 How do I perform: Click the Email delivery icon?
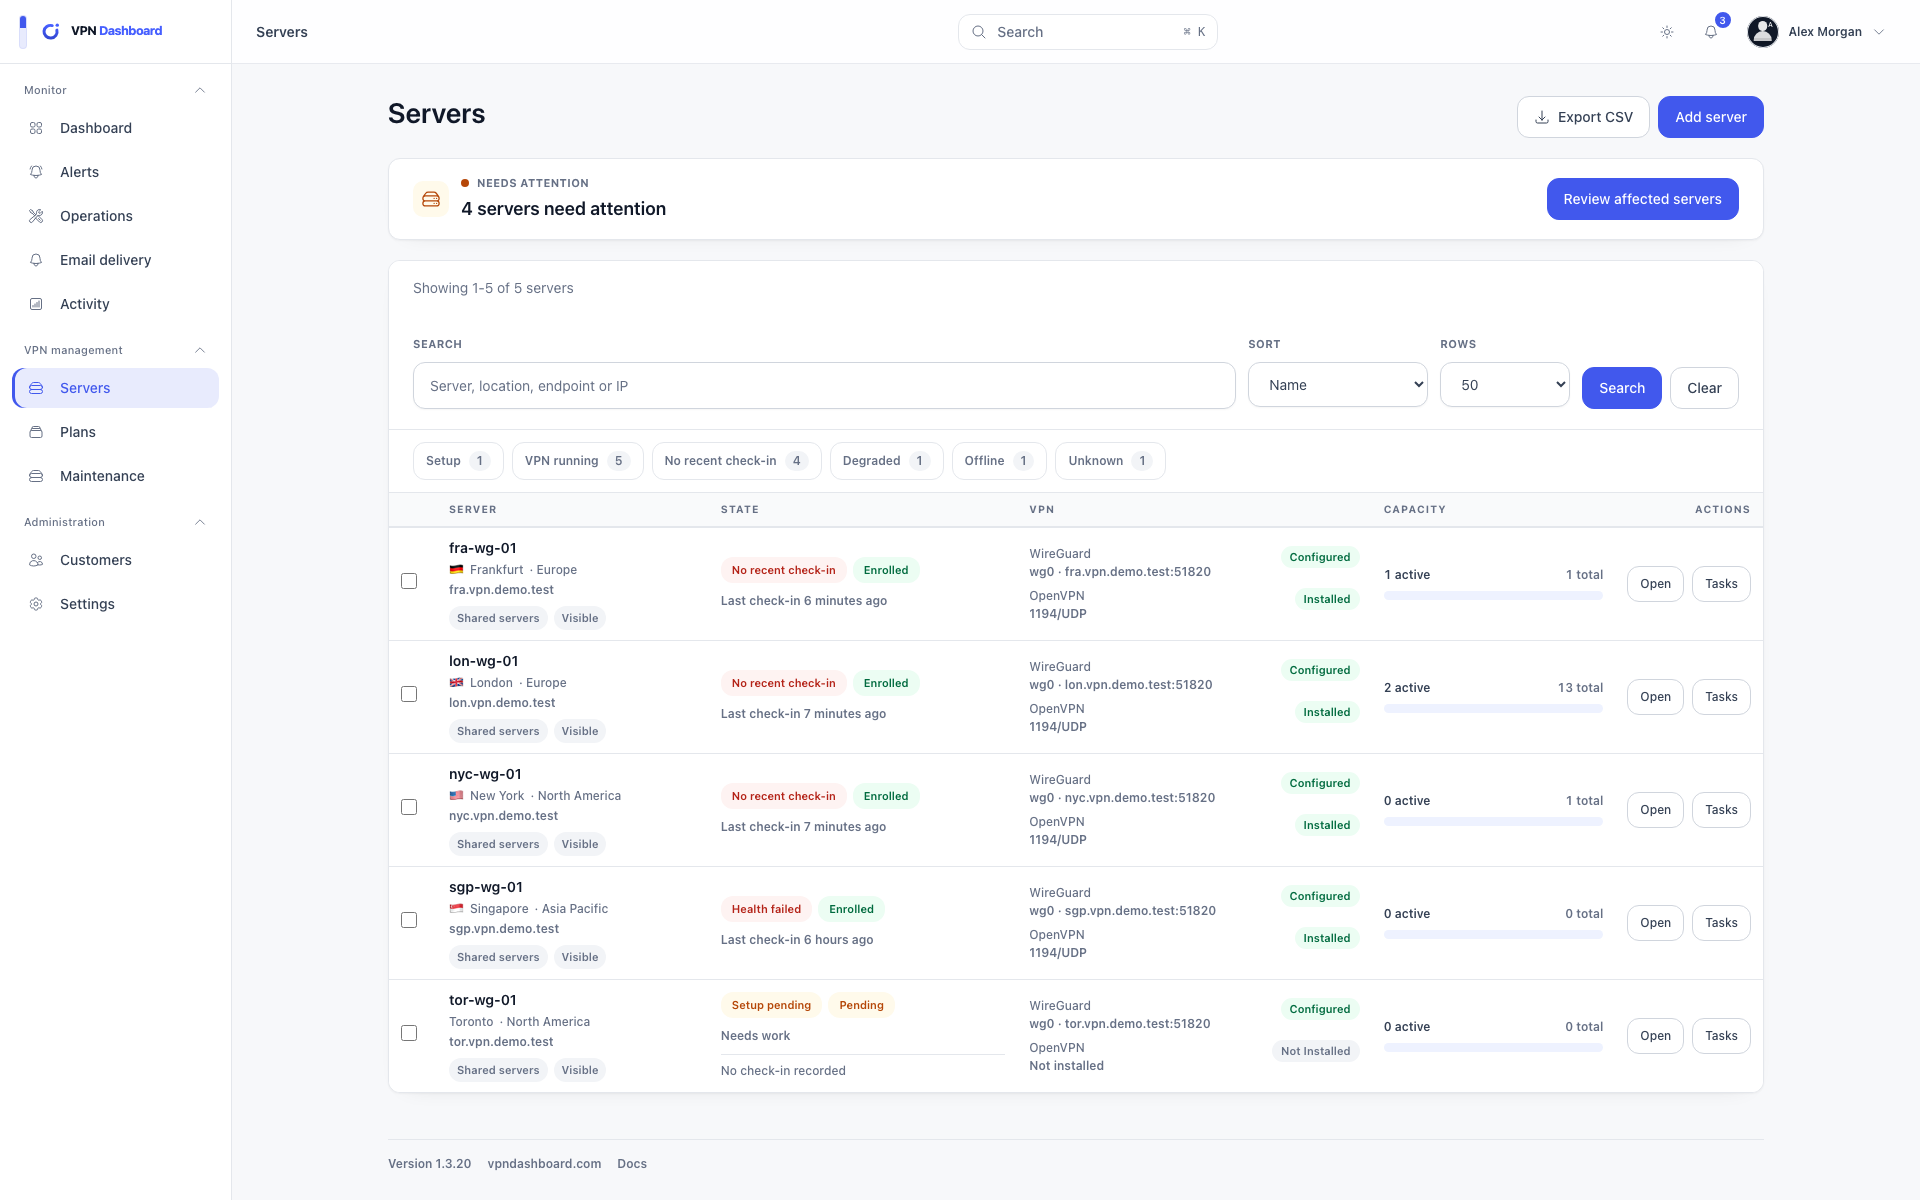[x=36, y=260]
